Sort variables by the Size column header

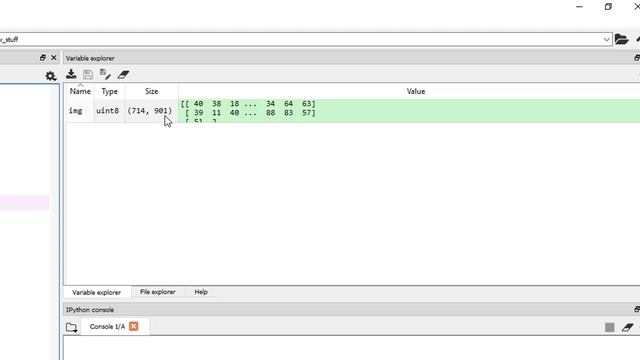[151, 91]
